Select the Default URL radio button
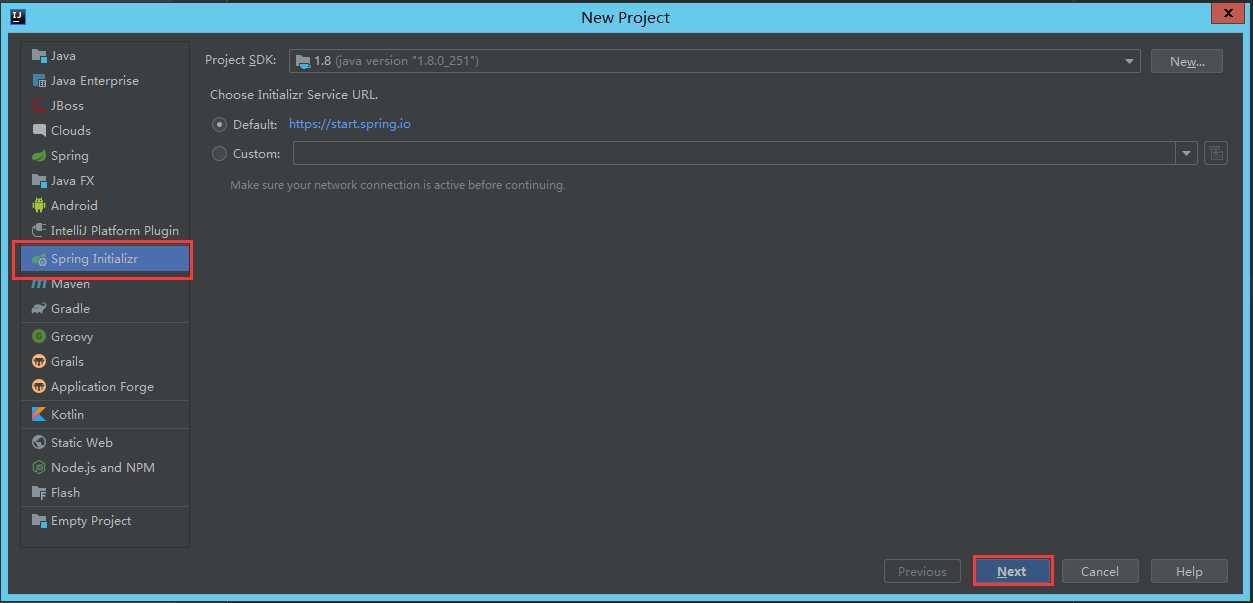Screen dimensions: 1253x603 [219, 125]
